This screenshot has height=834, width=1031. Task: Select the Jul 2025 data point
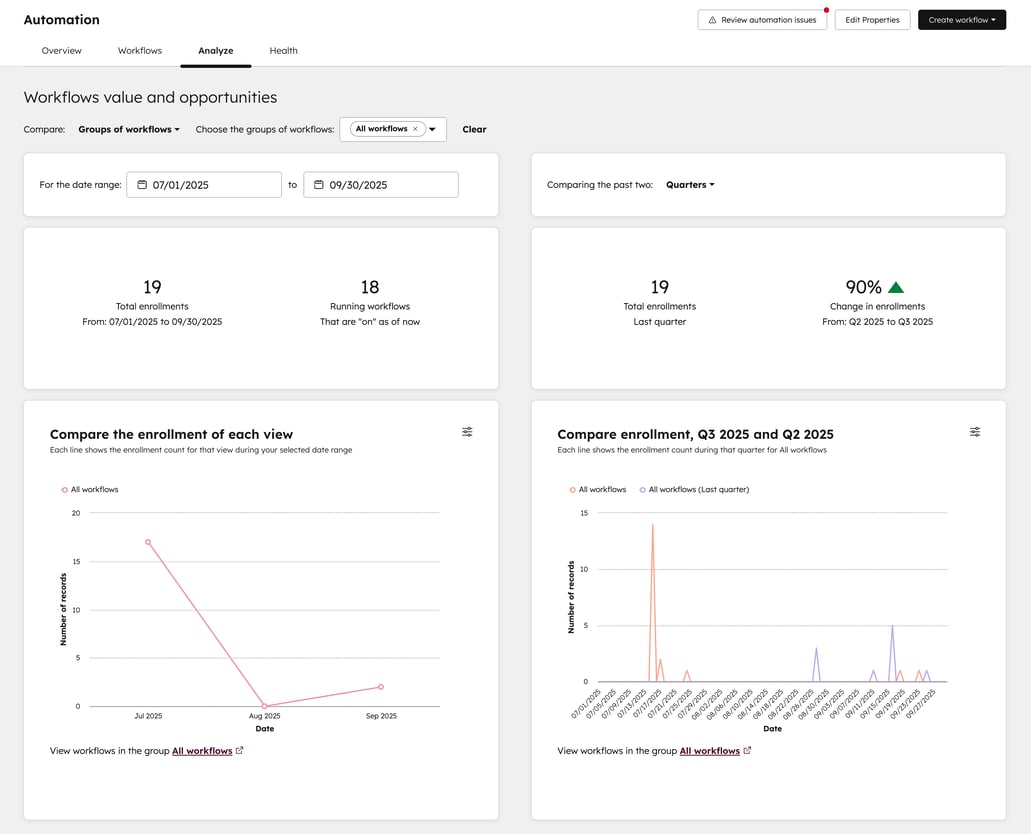[x=148, y=542]
